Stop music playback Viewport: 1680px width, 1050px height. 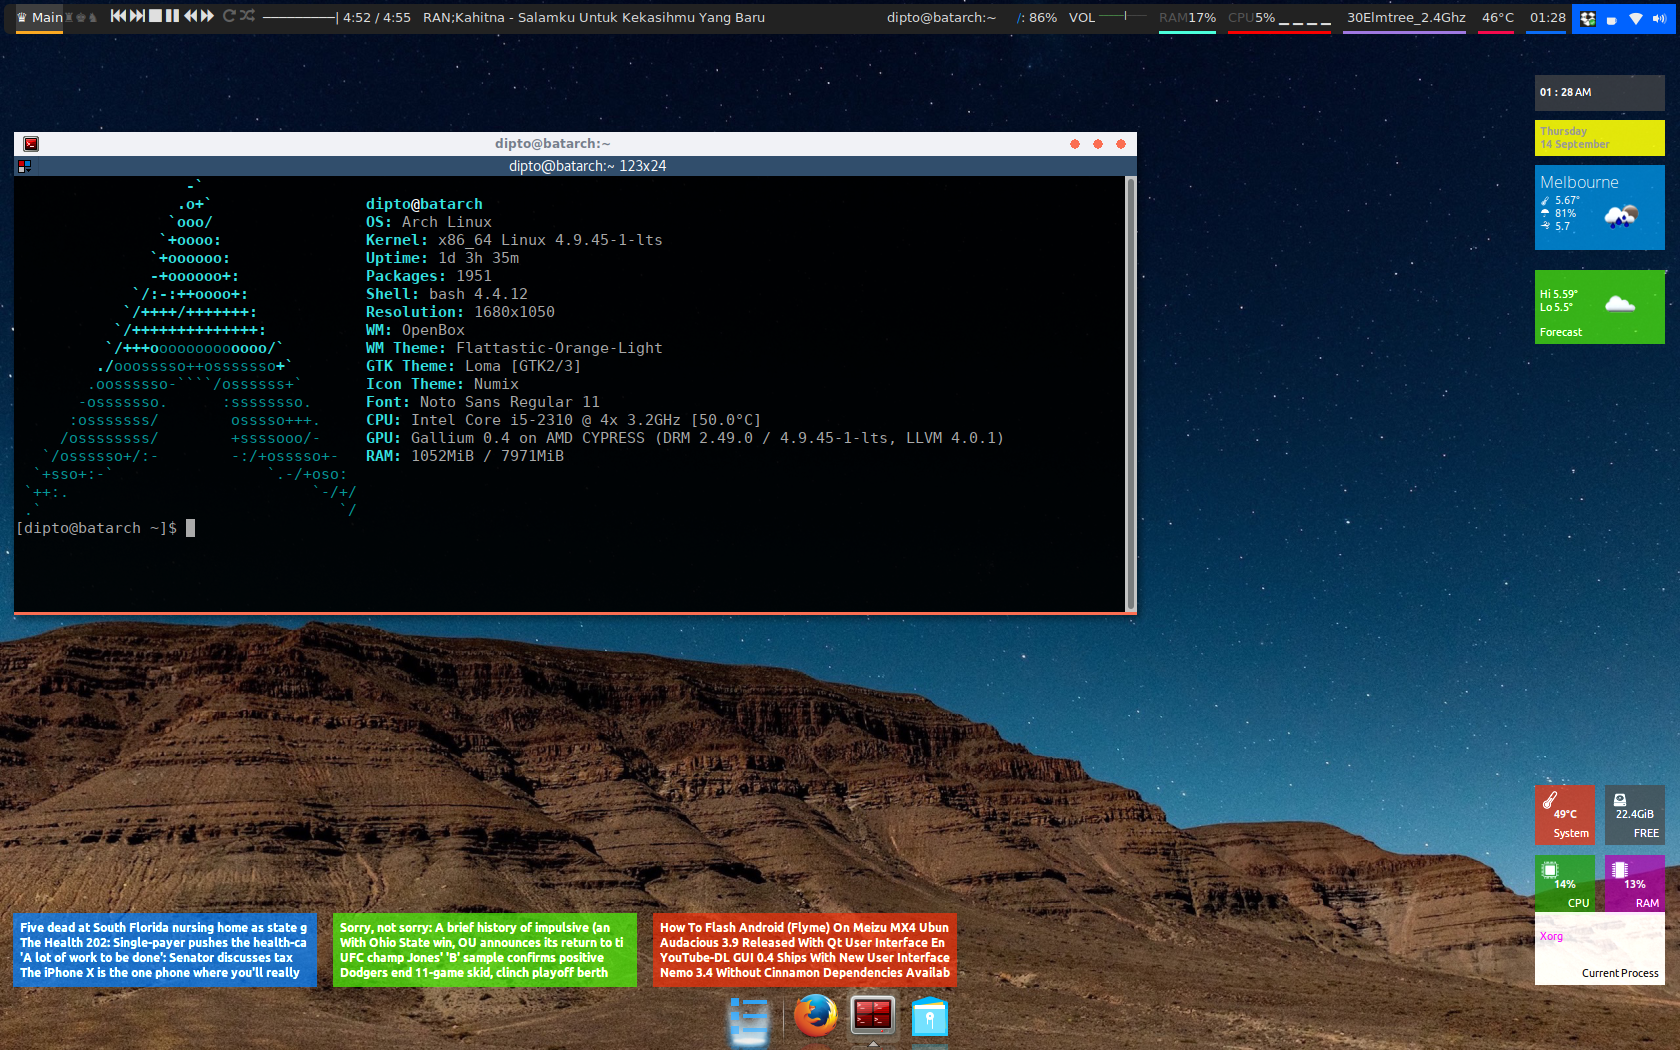(155, 16)
